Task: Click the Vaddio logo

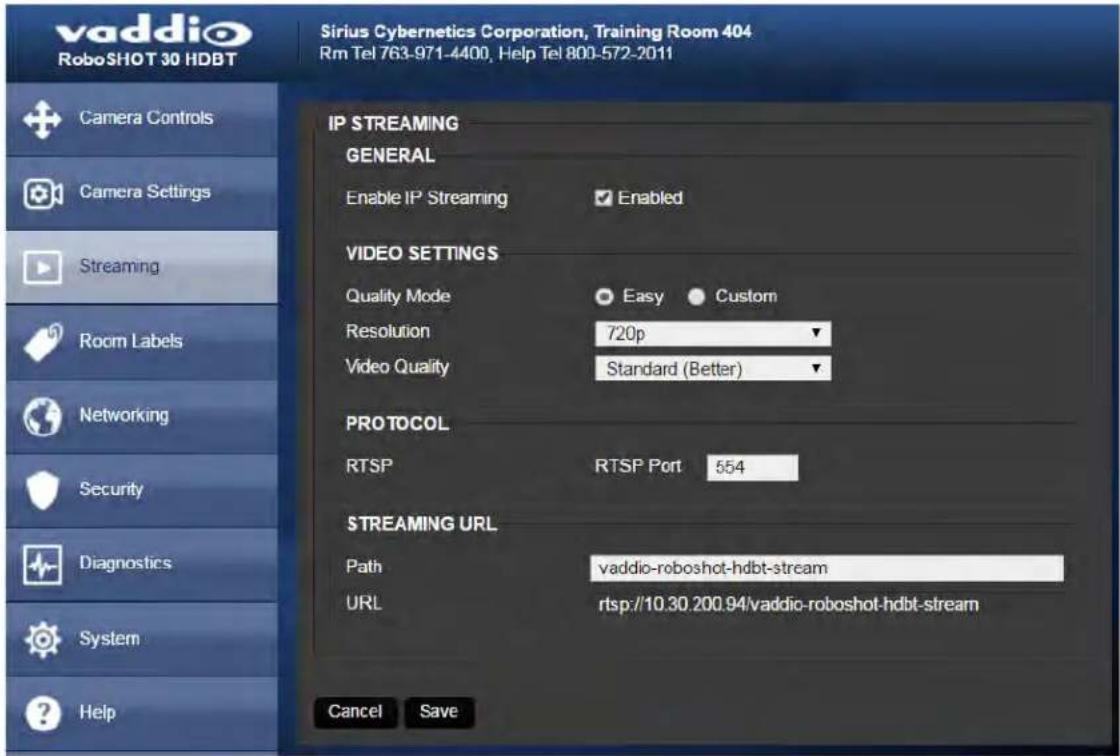Action: click(x=153, y=33)
